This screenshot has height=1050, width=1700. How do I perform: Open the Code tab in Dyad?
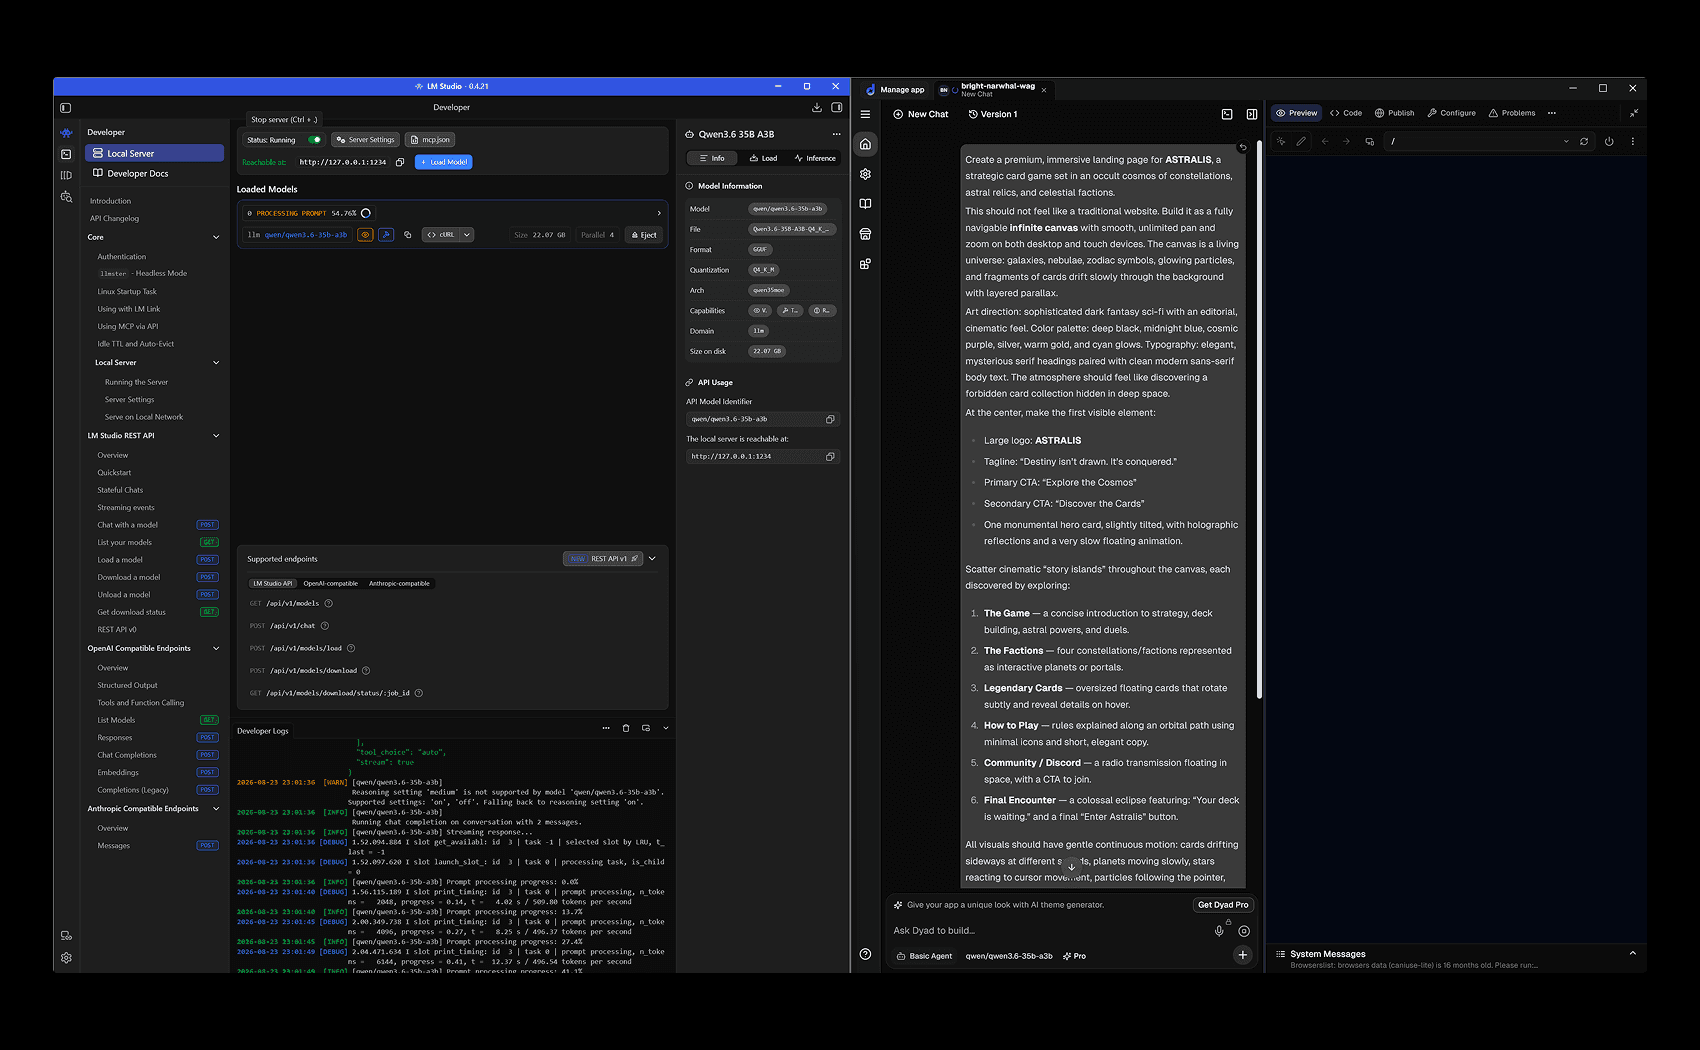[x=1346, y=113]
